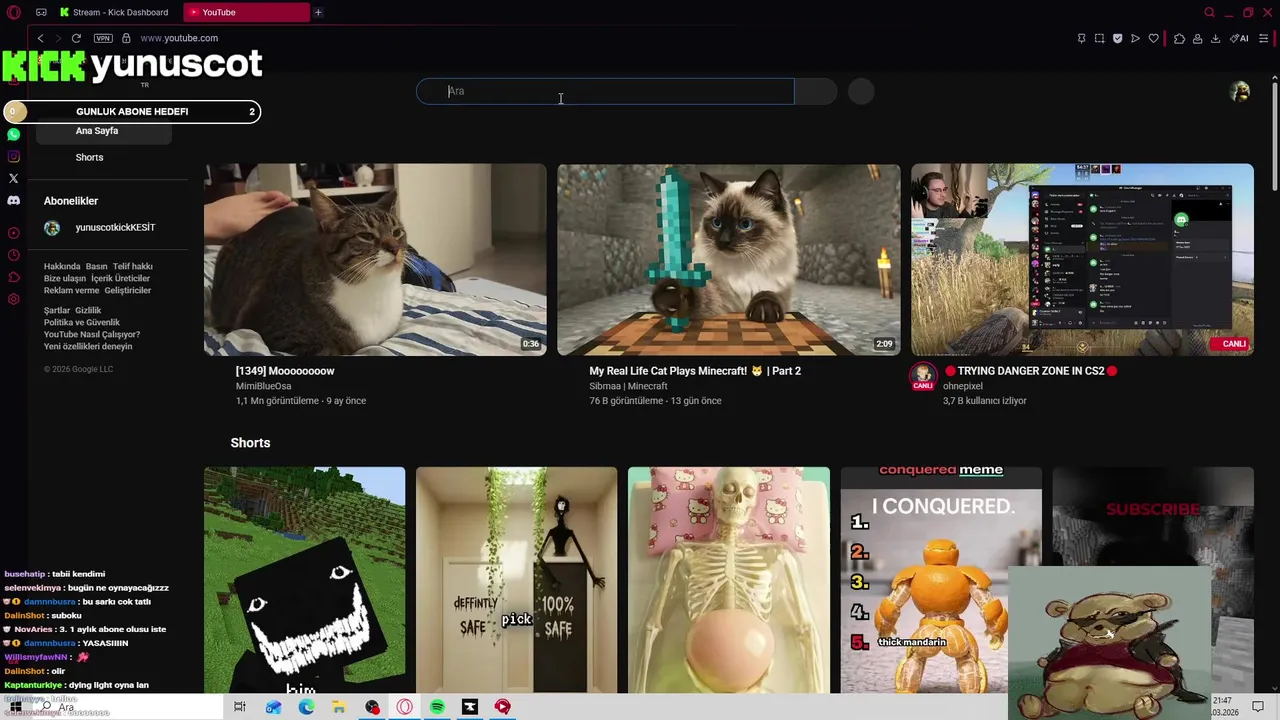
Task: Open the Telif hakkı footer link
Action: pyautogui.click(x=132, y=267)
